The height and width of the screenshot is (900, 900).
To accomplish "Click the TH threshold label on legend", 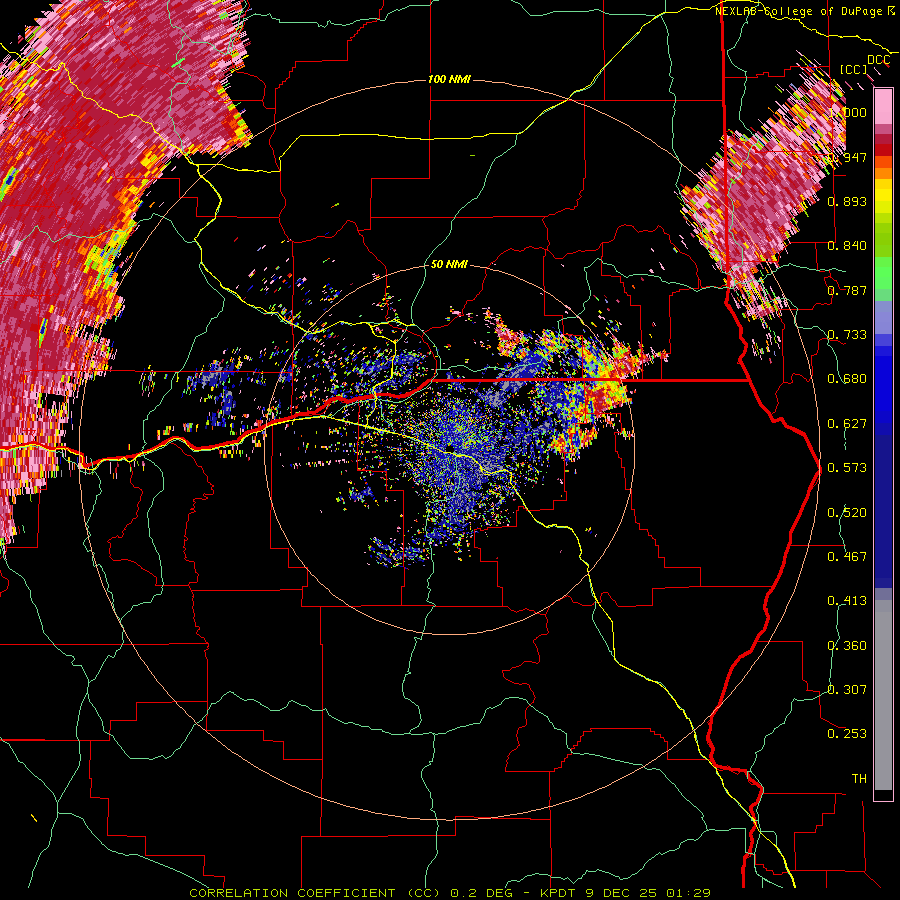I will (859, 779).
